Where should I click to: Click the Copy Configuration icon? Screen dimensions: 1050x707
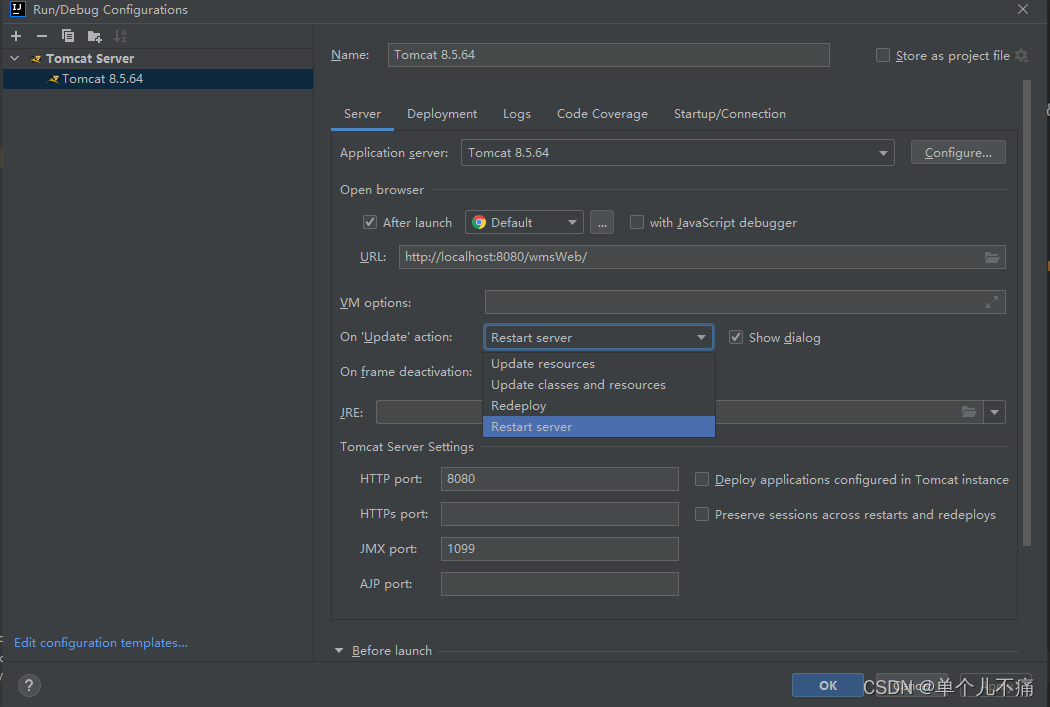[x=68, y=36]
